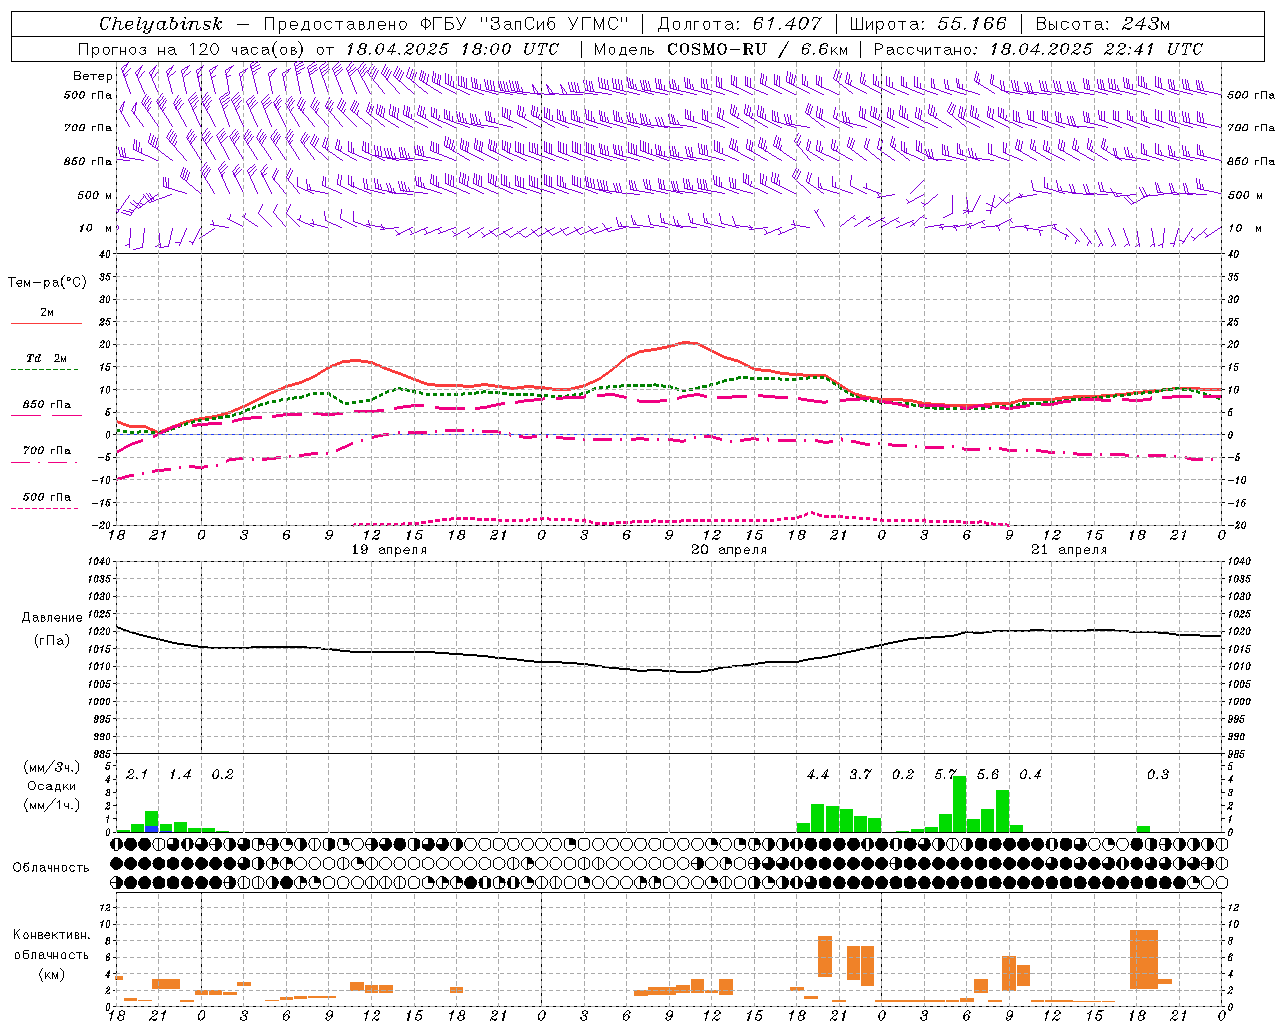Click the 'Модель COSMO-RU / 6.6км' model label
This screenshot has width=1280, height=1024.
(x=721, y=49)
